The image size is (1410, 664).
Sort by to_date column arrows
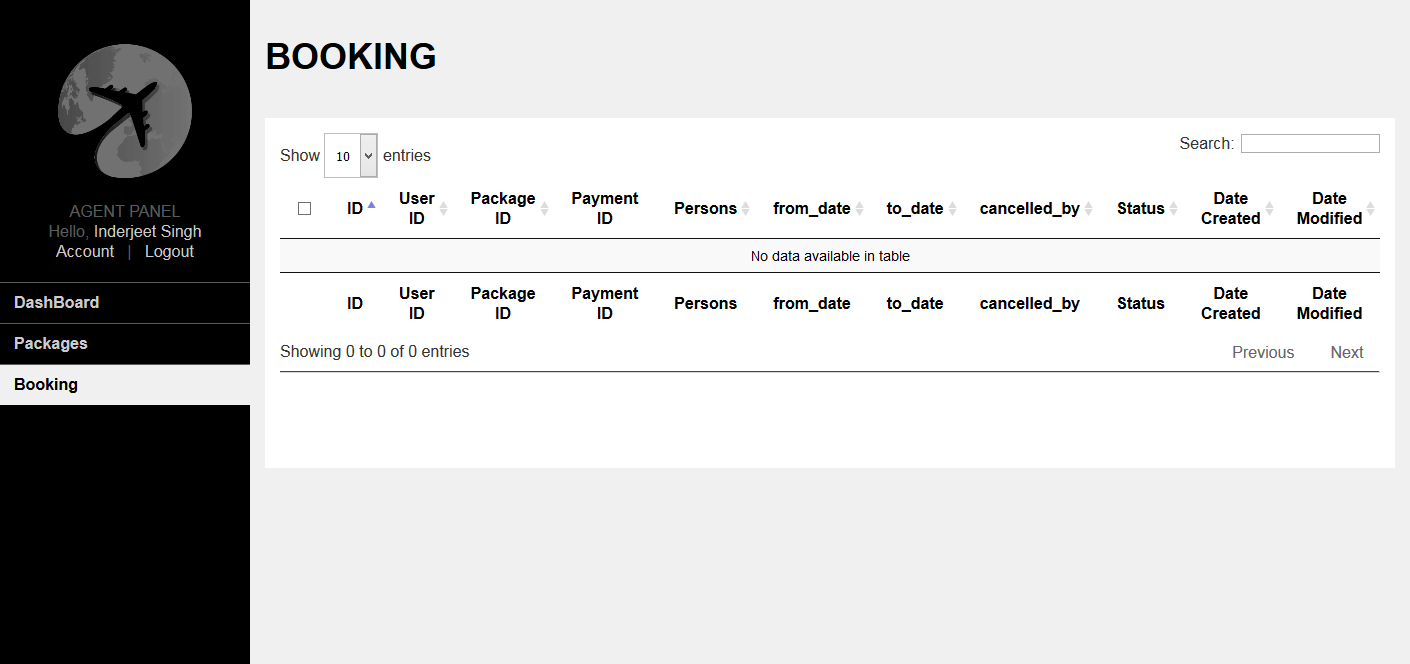coord(952,209)
